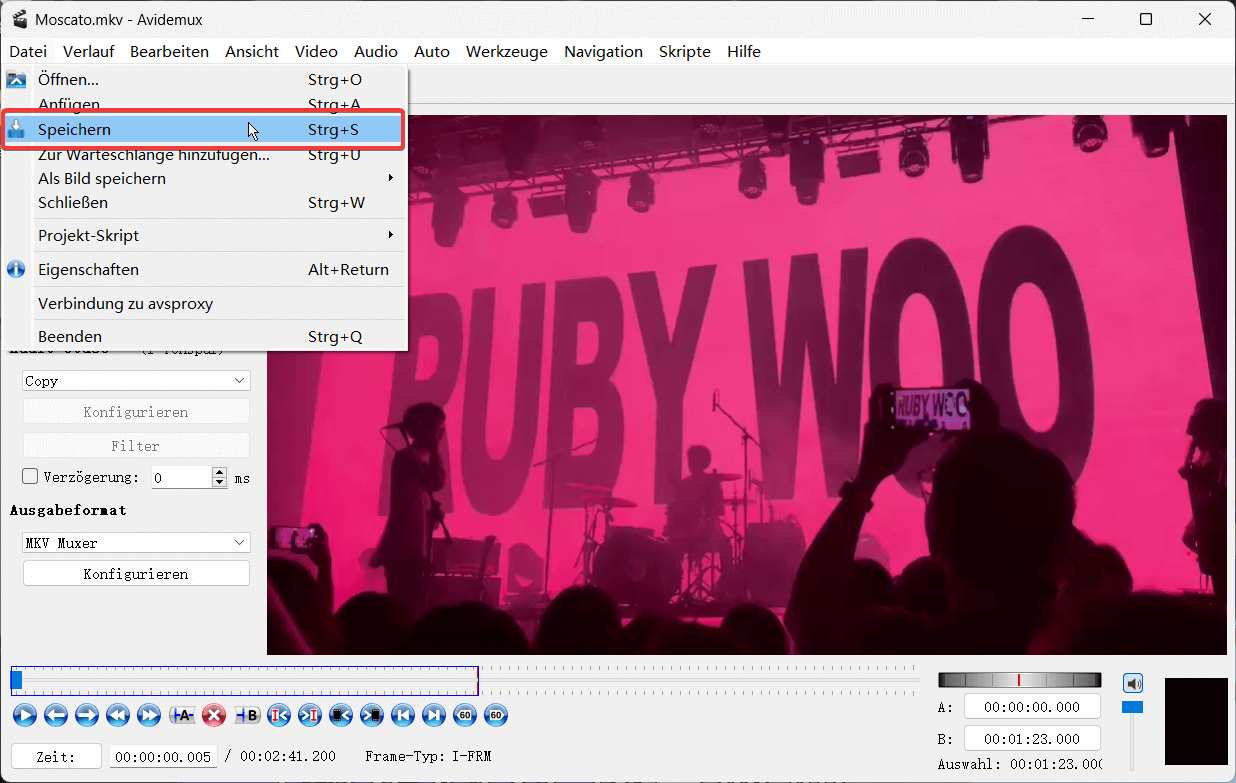Click the Avidemux clapperboard icon in title bar

pyautogui.click(x=18, y=19)
